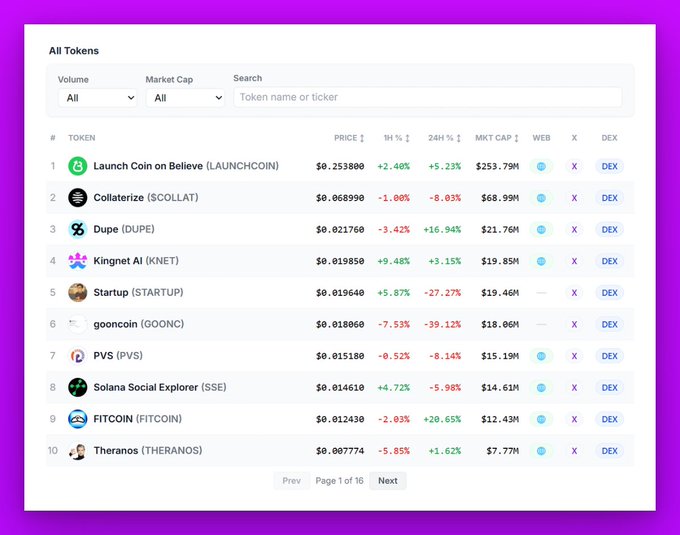Open globe website icon for Dupe token
Viewport: 680px width, 535px height.
(541, 230)
